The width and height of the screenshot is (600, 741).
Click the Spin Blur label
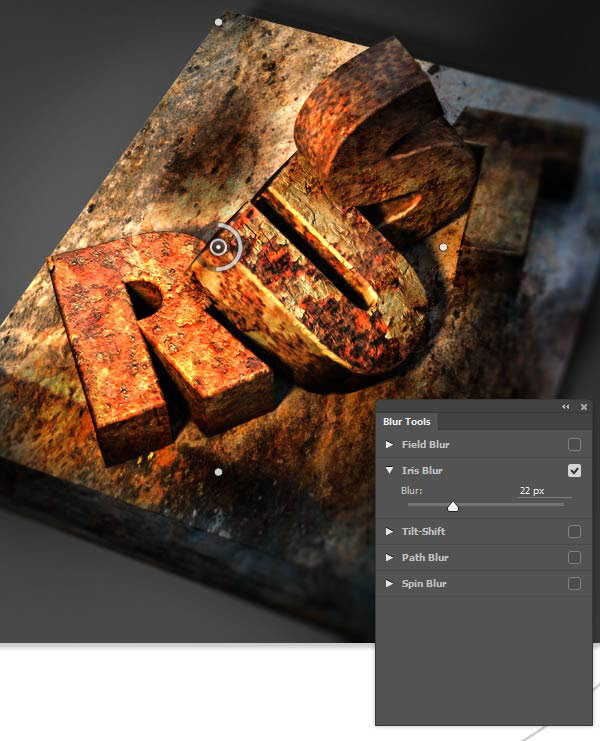click(424, 583)
